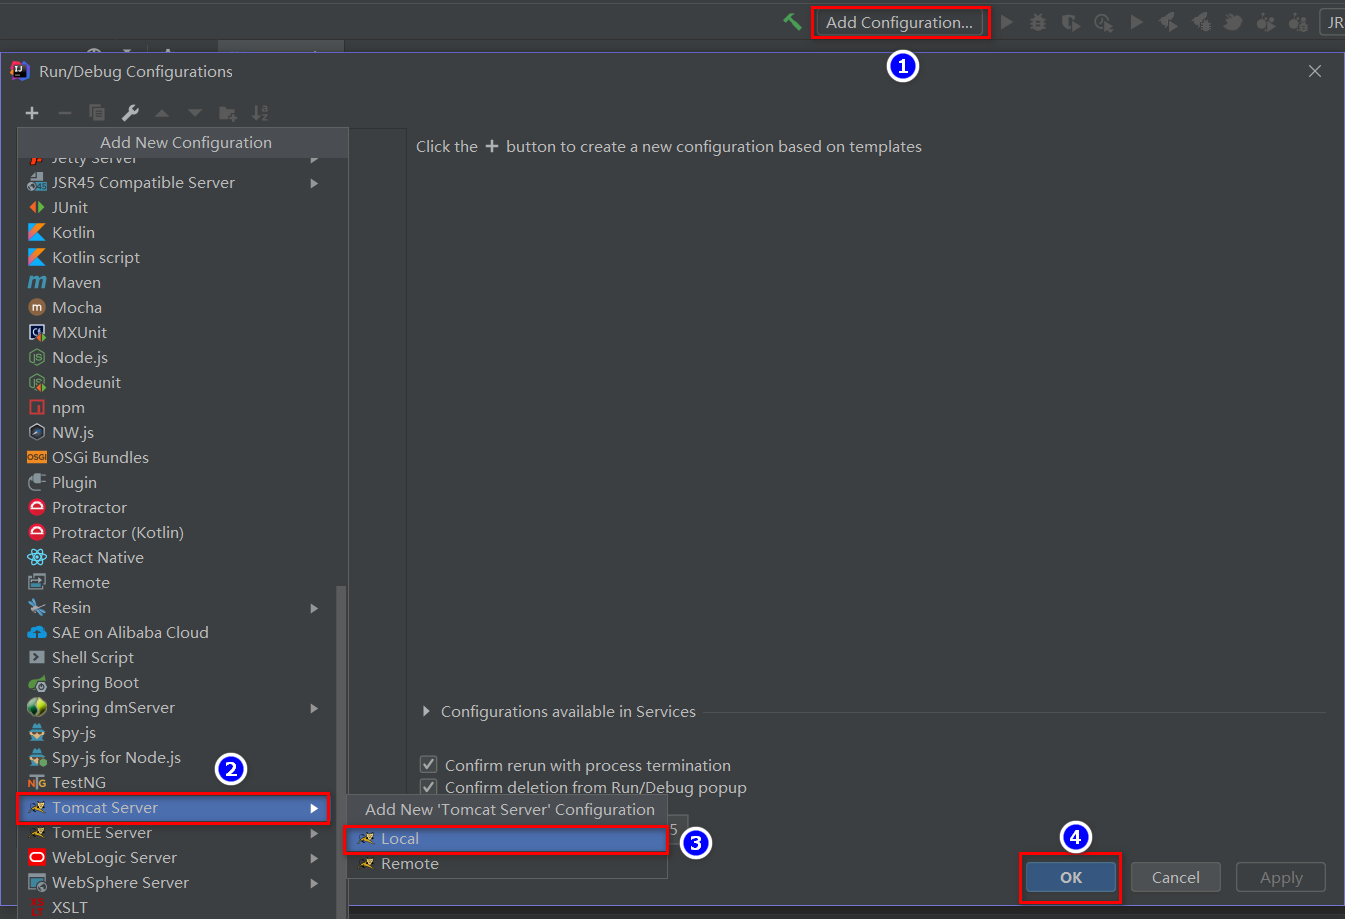Click the JUnit icon in the list

coord(37,207)
